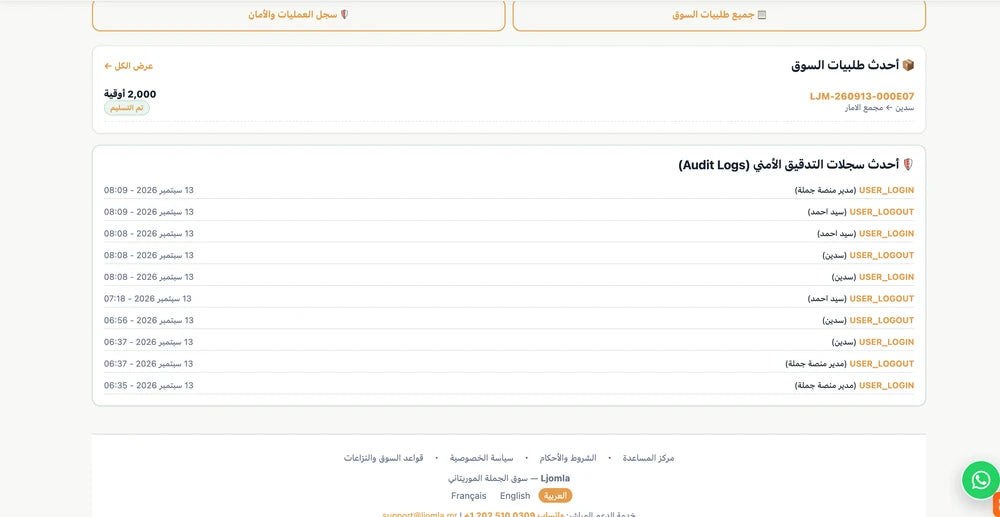Click the 2,000 أوقية order amount
Image resolution: width=1000 pixels, height=517 pixels.
tap(130, 94)
